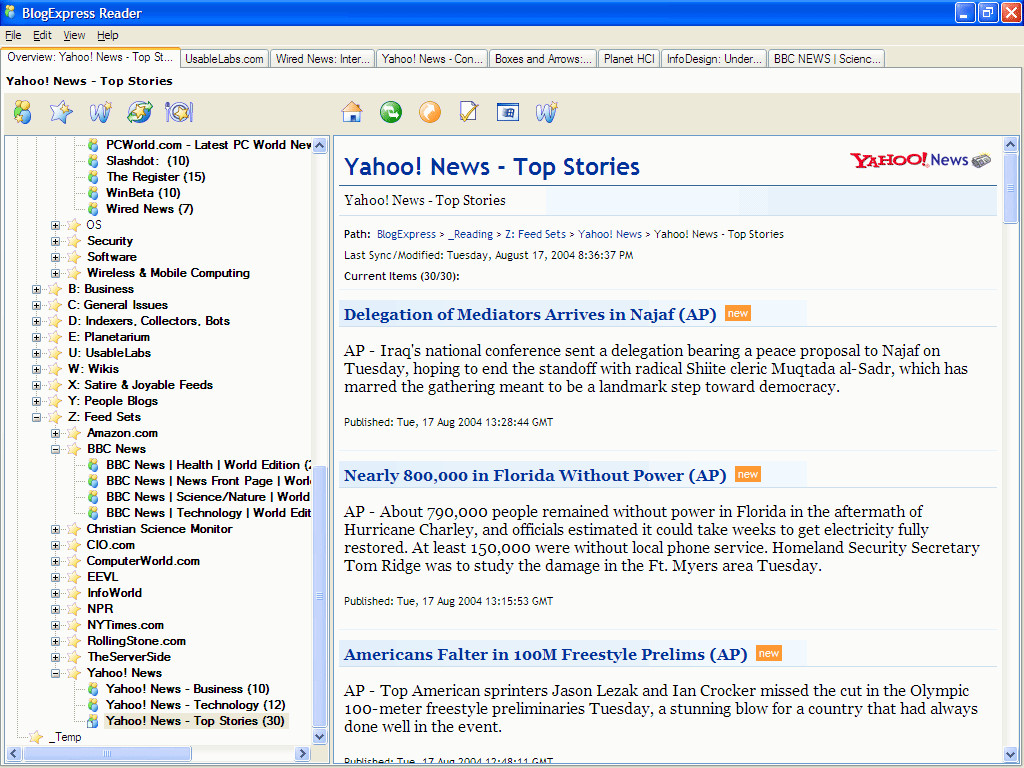The width and height of the screenshot is (1024, 768).
Task: Follow the _Reading path link
Action: coord(470,234)
